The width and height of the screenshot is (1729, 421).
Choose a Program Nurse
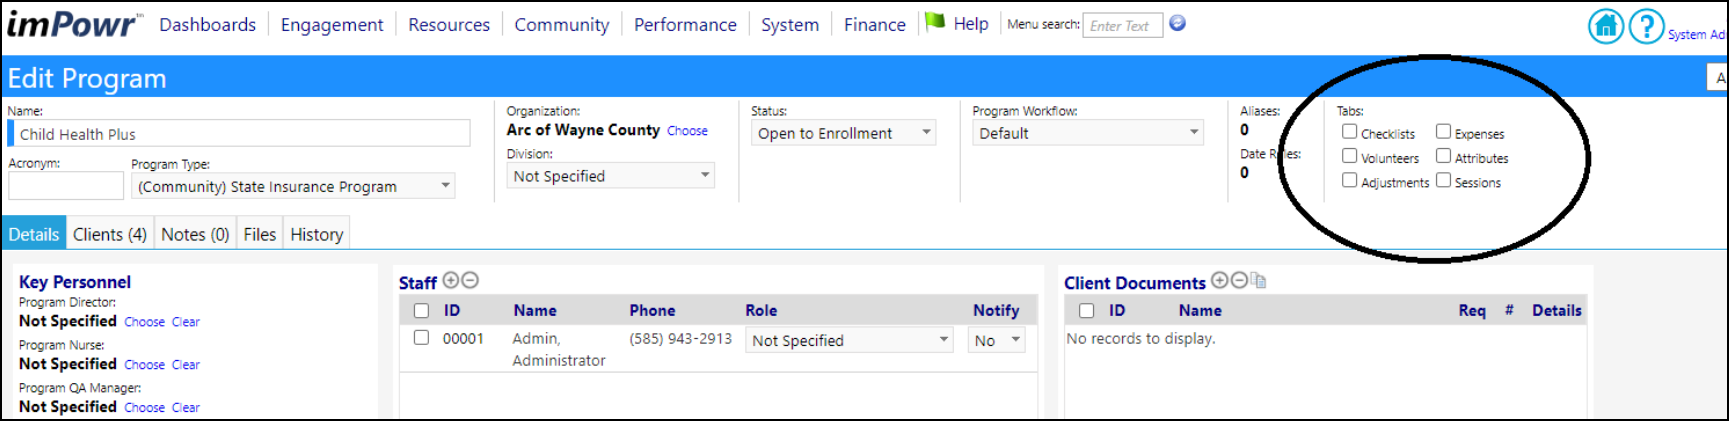coord(144,365)
